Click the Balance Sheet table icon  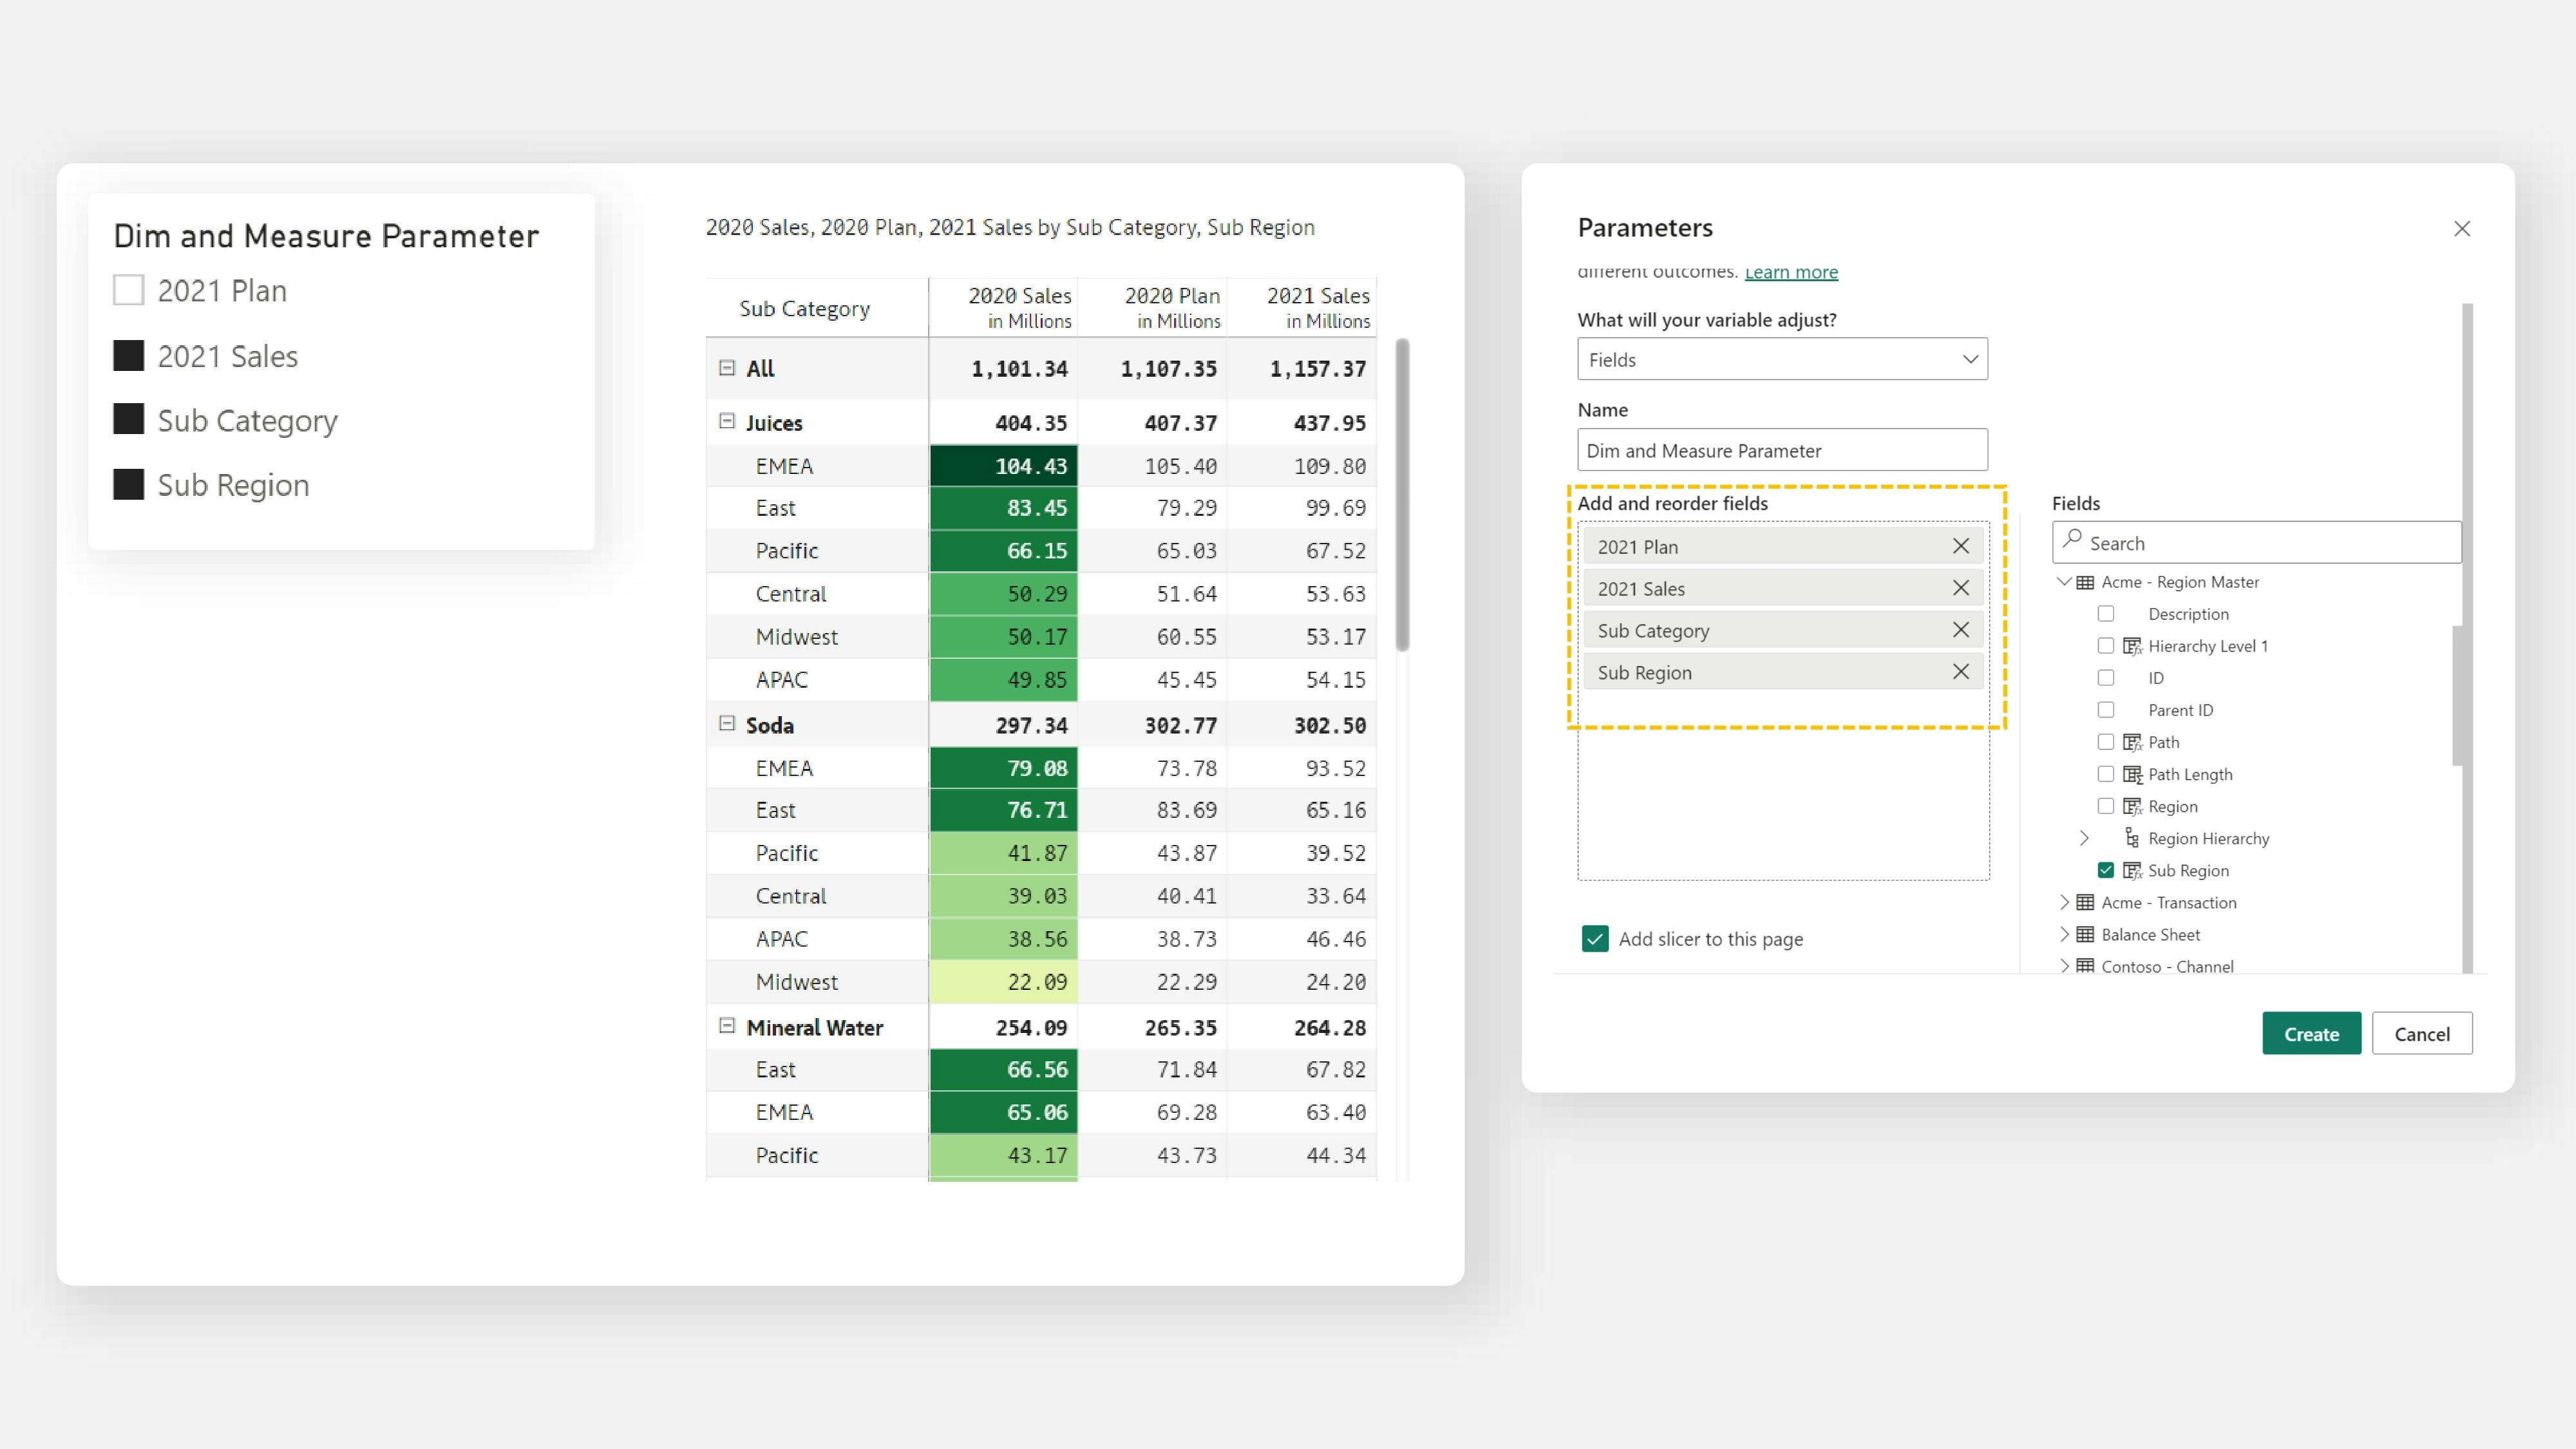coord(2085,934)
